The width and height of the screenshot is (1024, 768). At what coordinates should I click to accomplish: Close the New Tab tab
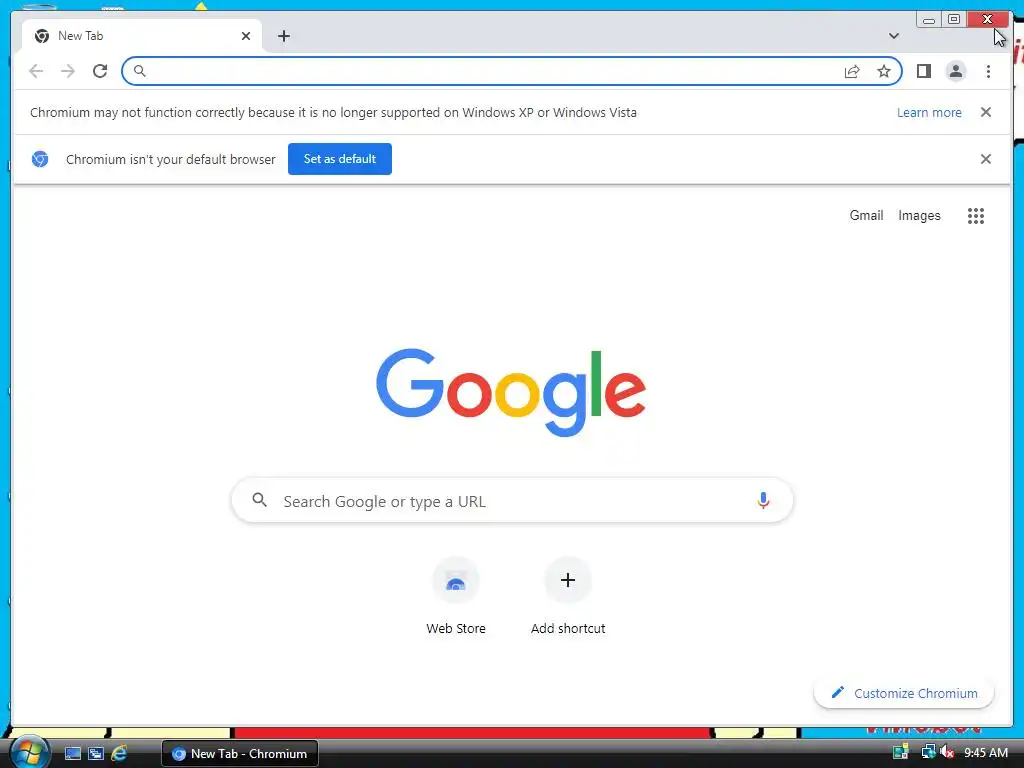[246, 36]
